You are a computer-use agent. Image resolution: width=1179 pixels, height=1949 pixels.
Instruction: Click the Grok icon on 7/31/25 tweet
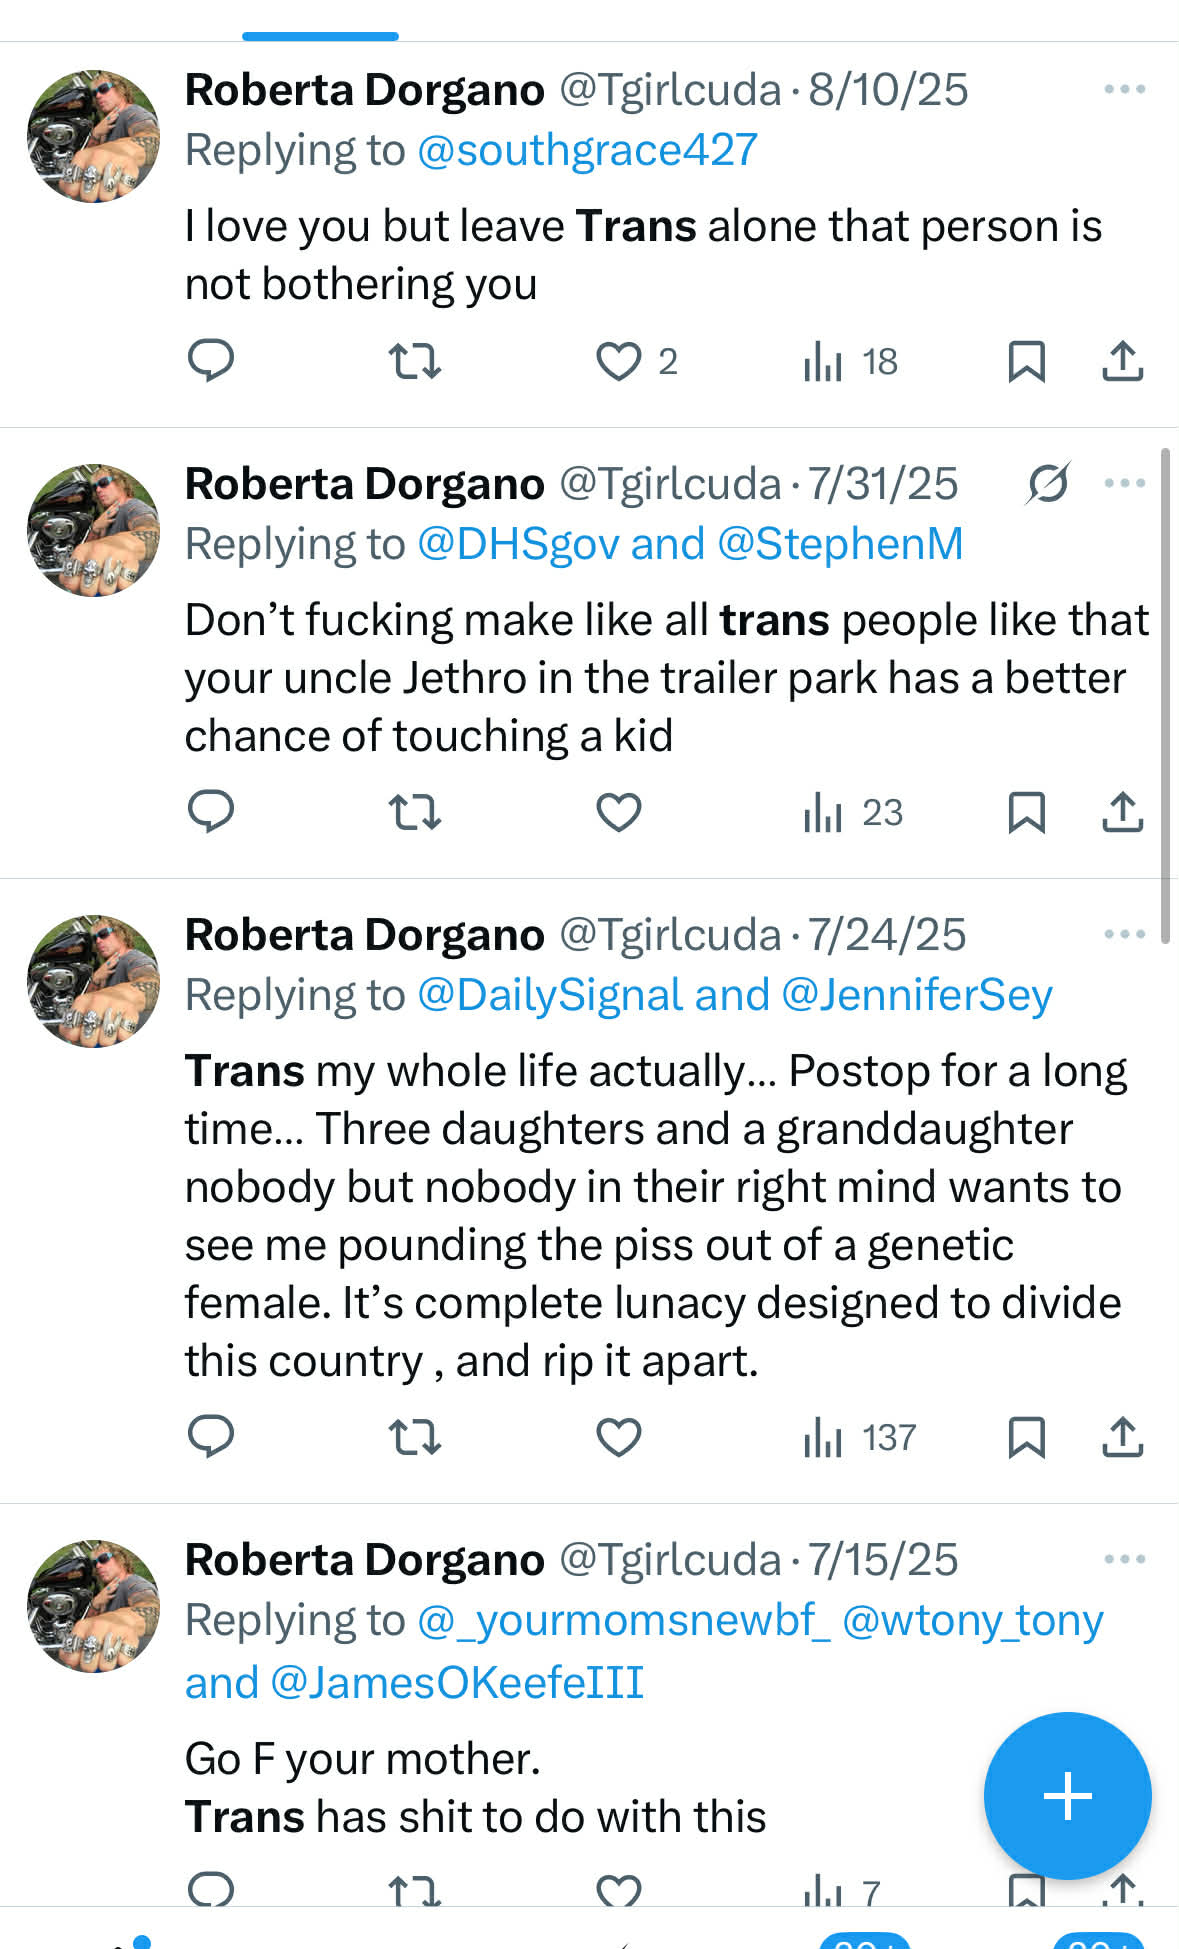click(x=1048, y=484)
